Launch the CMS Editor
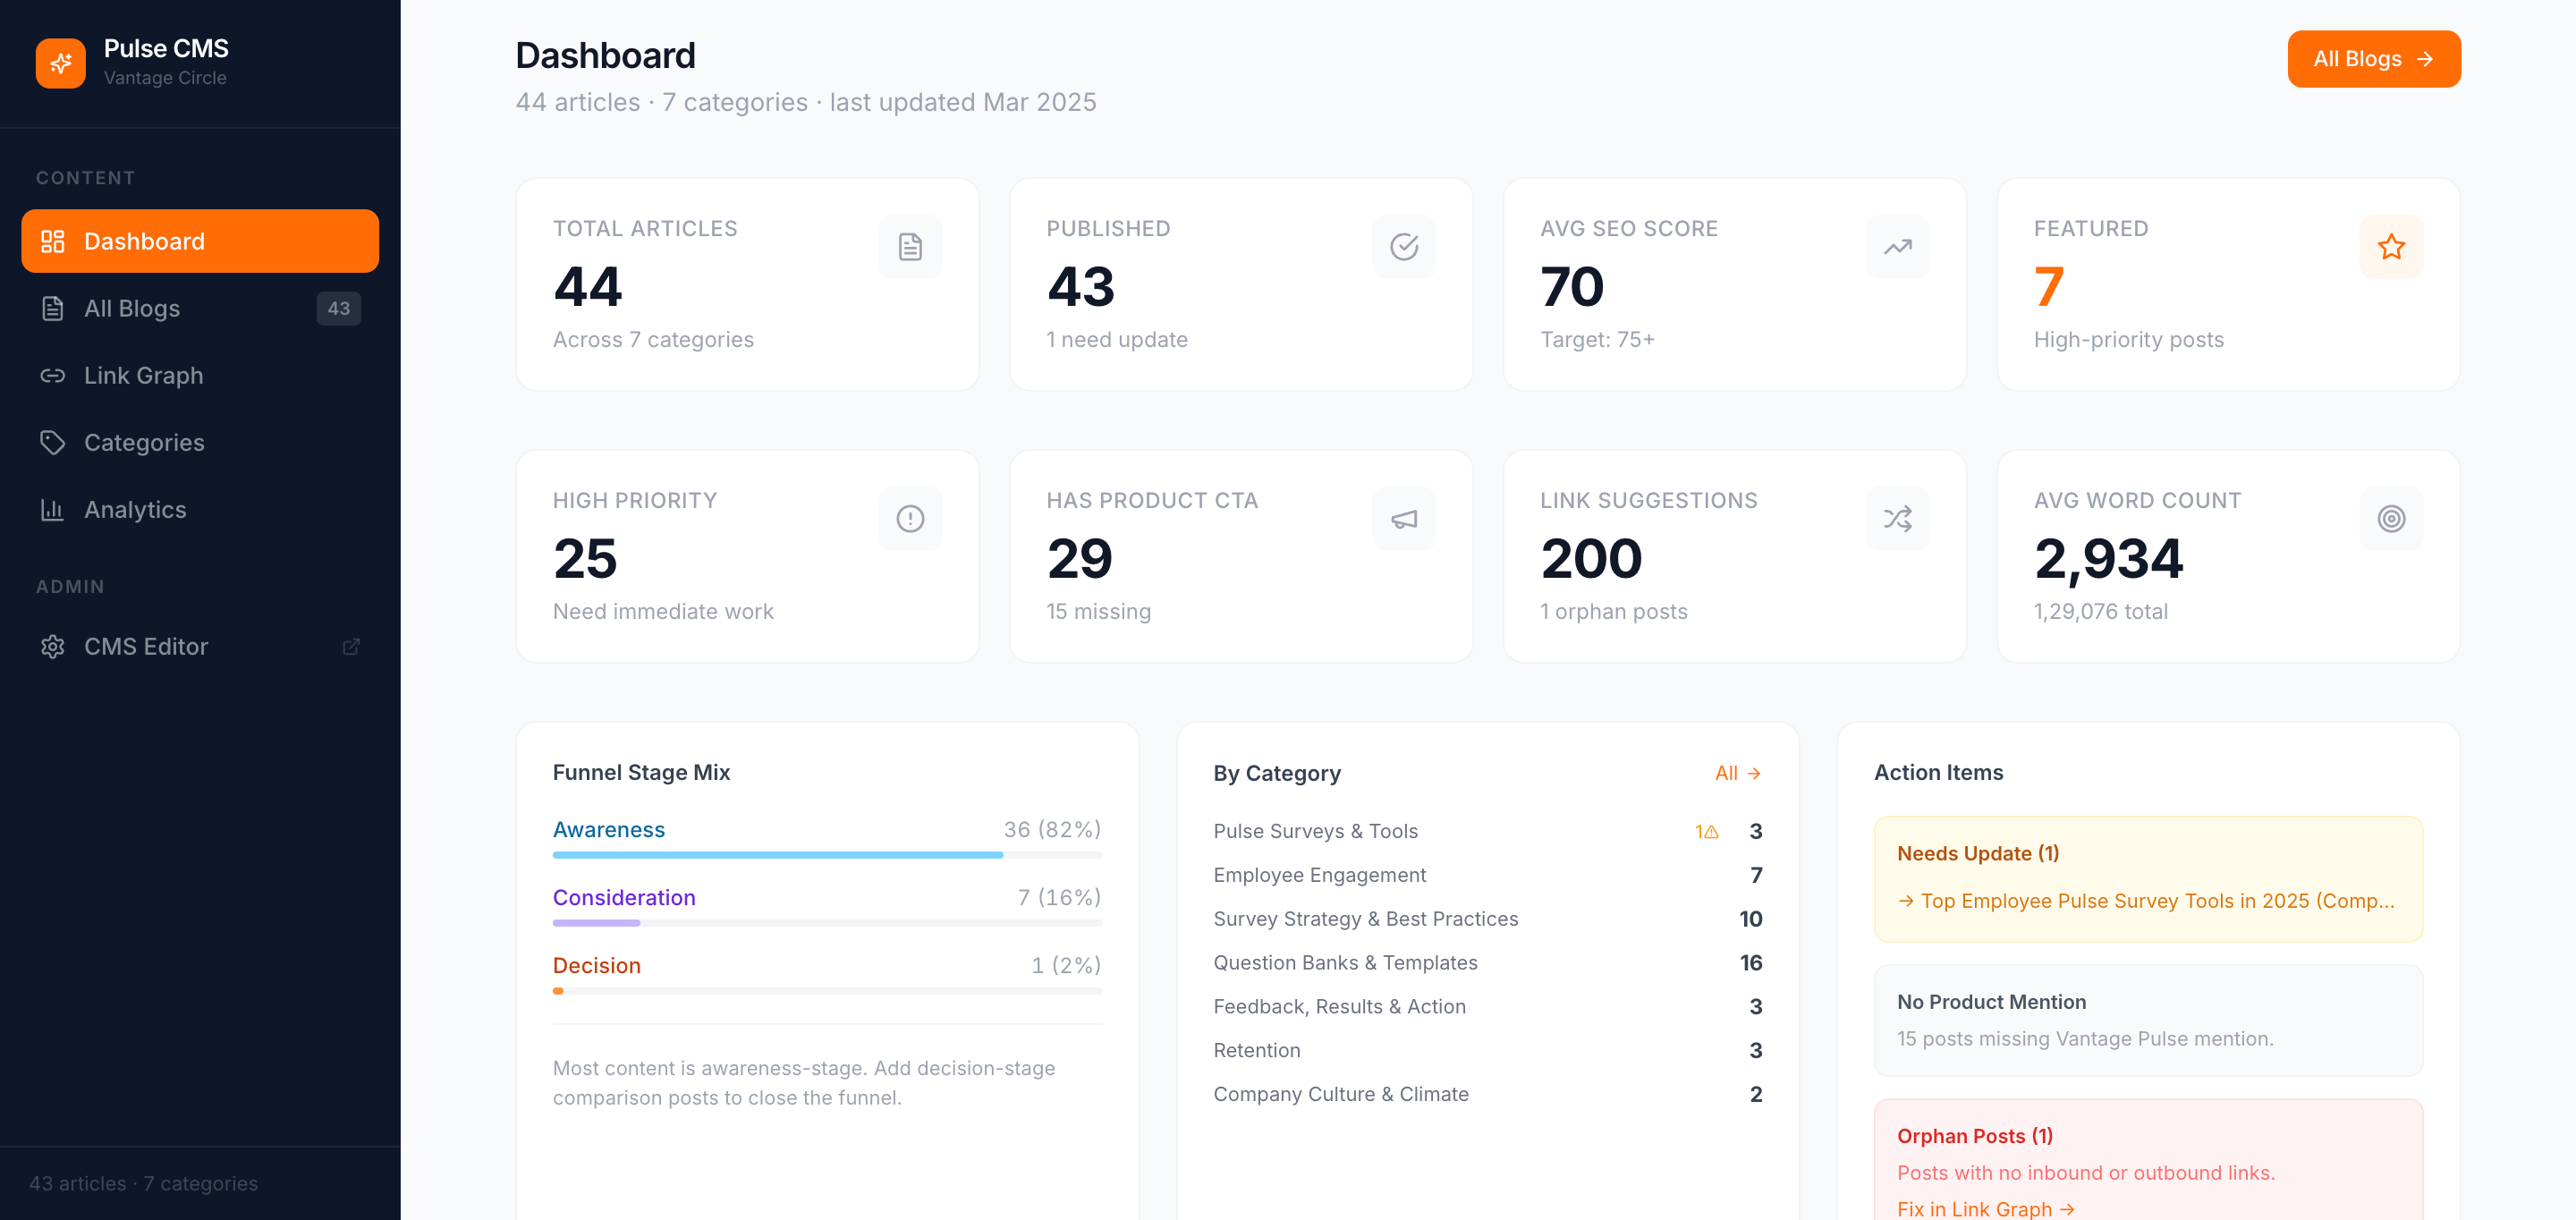2576x1220 pixels. 200,646
